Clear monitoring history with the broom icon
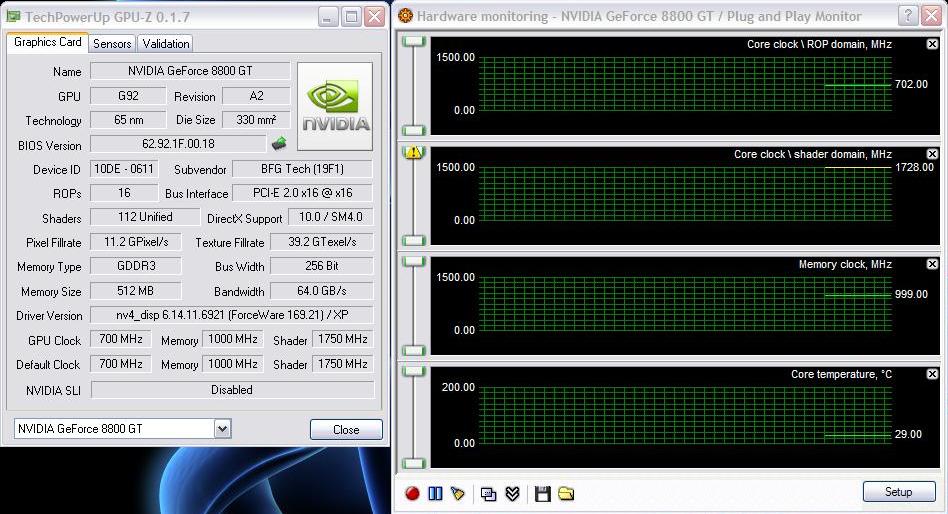Screen dimensions: 948x514 (x=458, y=493)
